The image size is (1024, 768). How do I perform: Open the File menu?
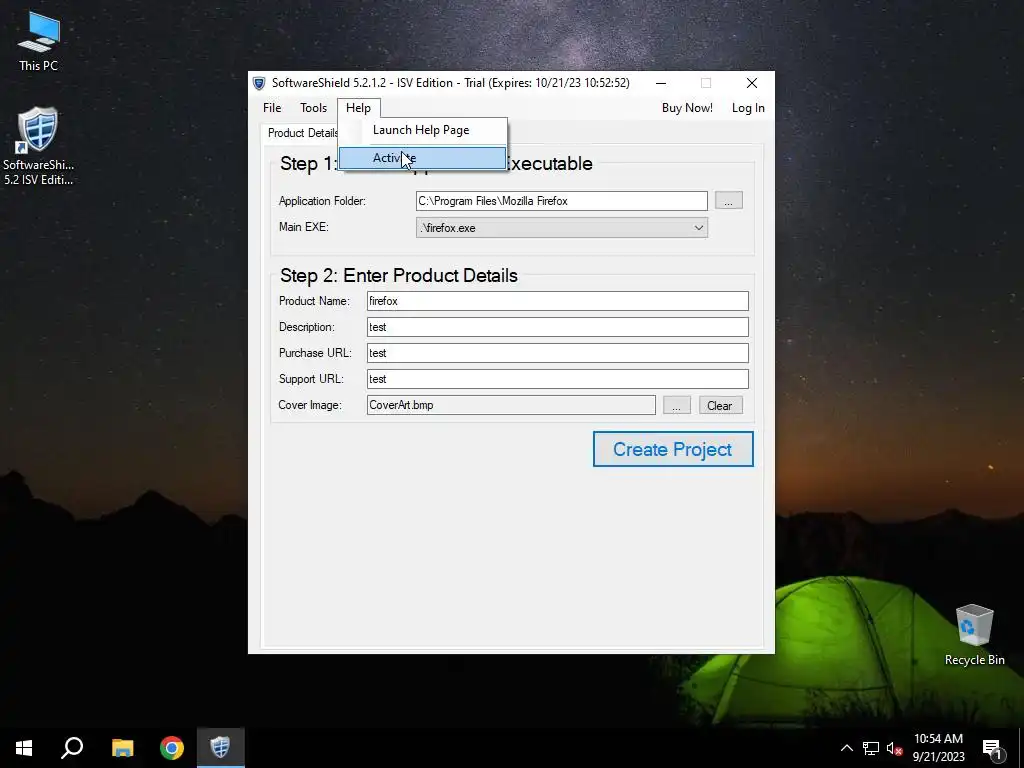pyautogui.click(x=272, y=108)
